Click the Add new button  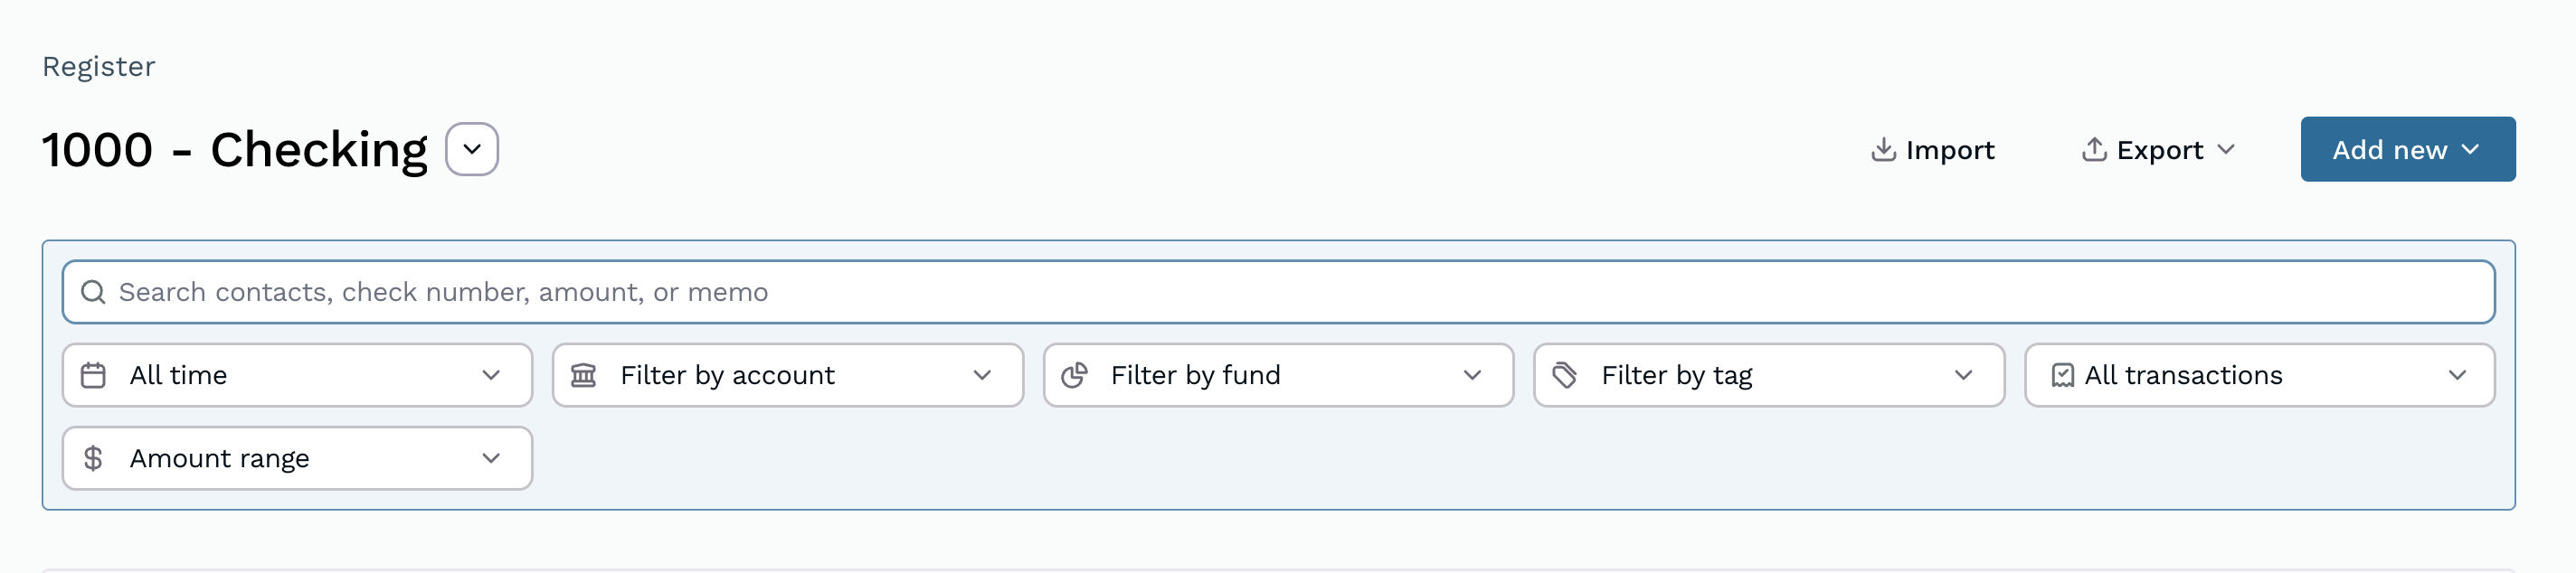click(2408, 149)
